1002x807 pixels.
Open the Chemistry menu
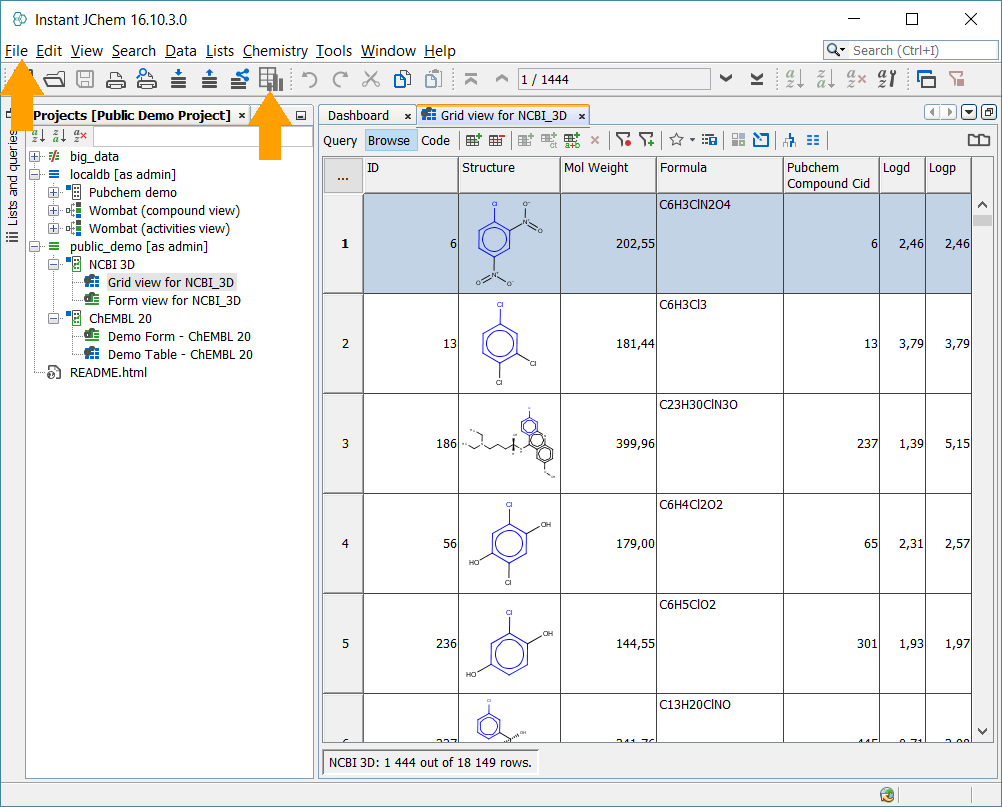275,51
